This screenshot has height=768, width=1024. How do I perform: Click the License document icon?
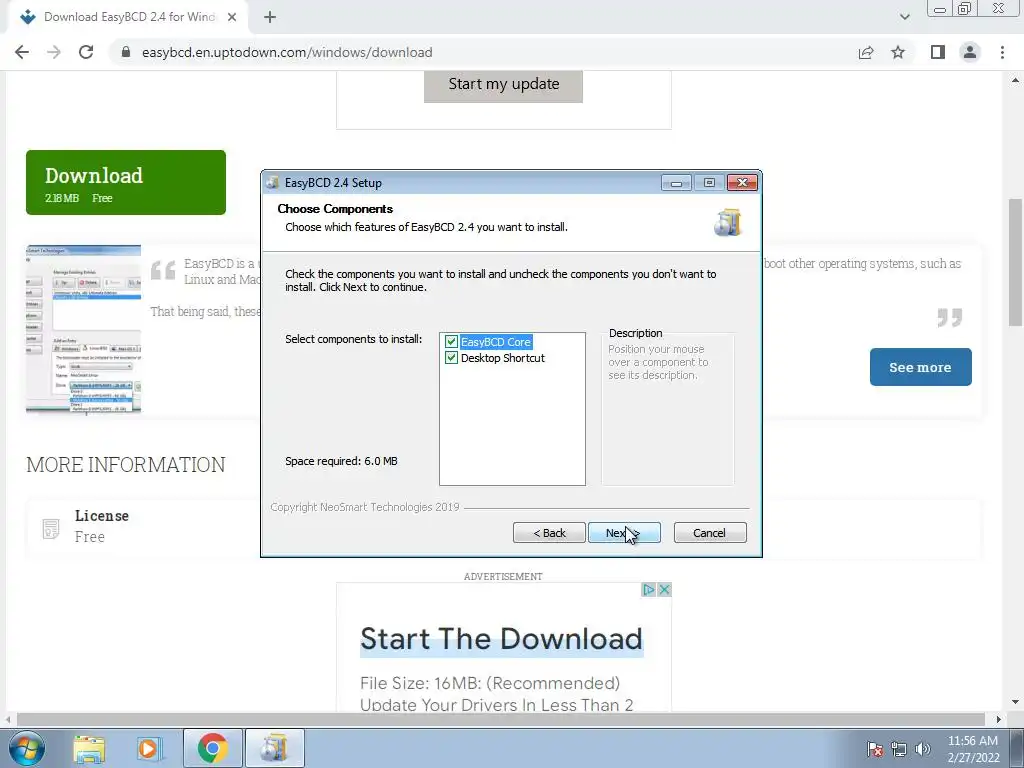pos(51,528)
